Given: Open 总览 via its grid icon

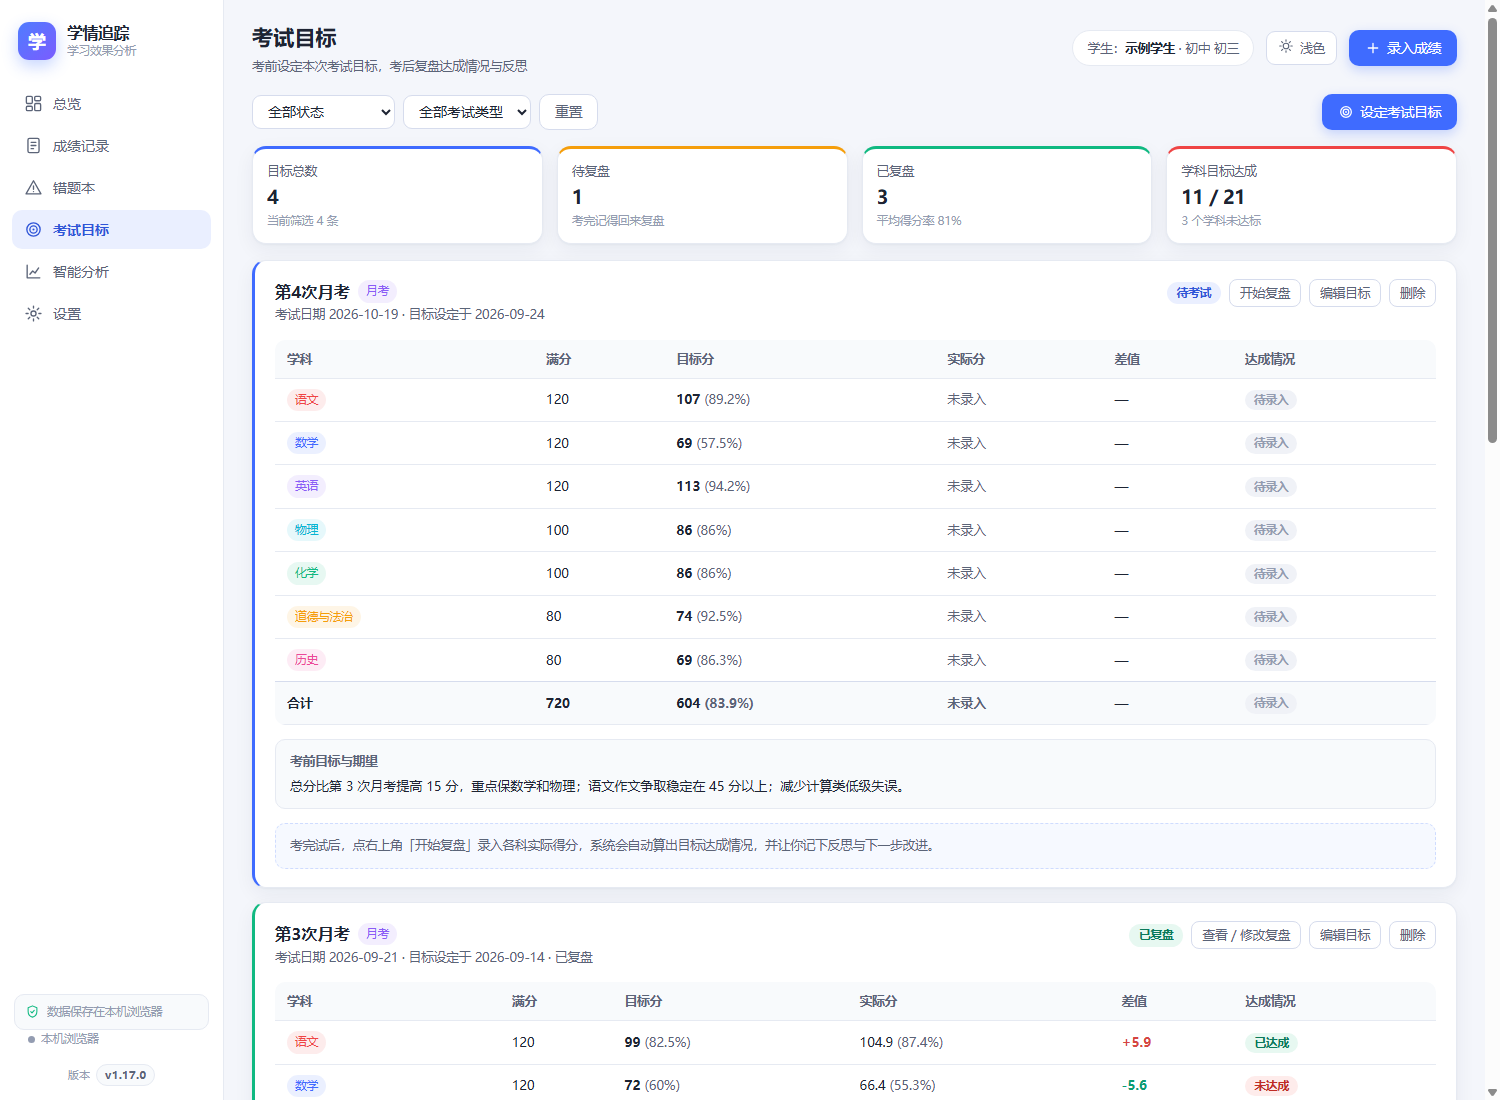Looking at the screenshot, I should [x=33, y=104].
